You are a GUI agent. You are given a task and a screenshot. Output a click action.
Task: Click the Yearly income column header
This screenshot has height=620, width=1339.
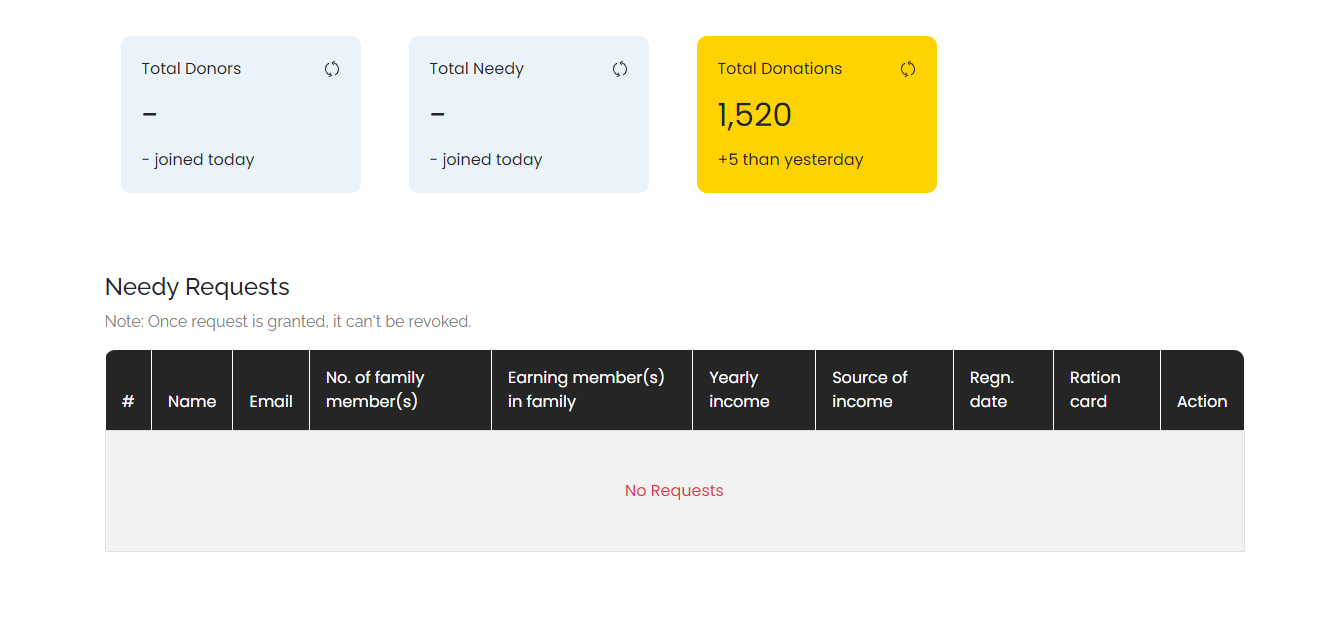[739, 390]
